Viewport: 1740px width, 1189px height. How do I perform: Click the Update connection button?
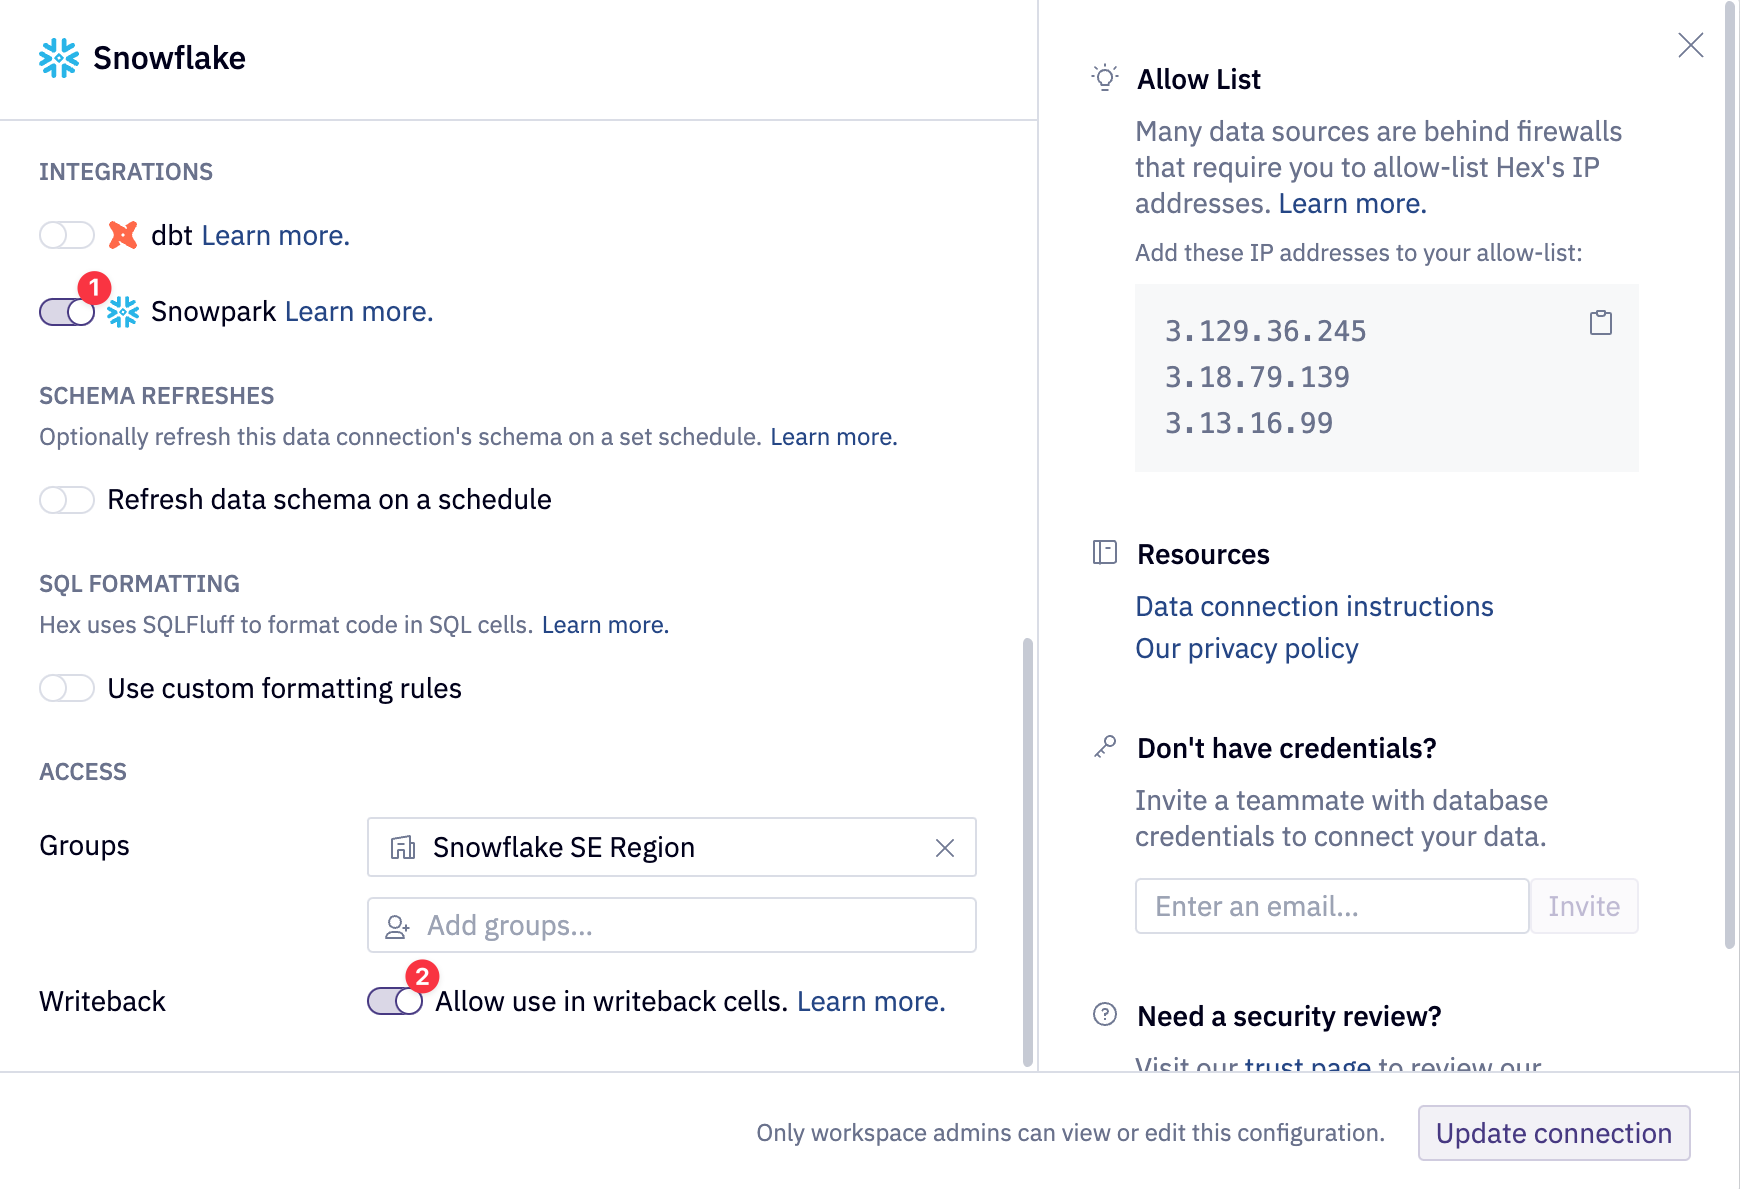1553,1133
